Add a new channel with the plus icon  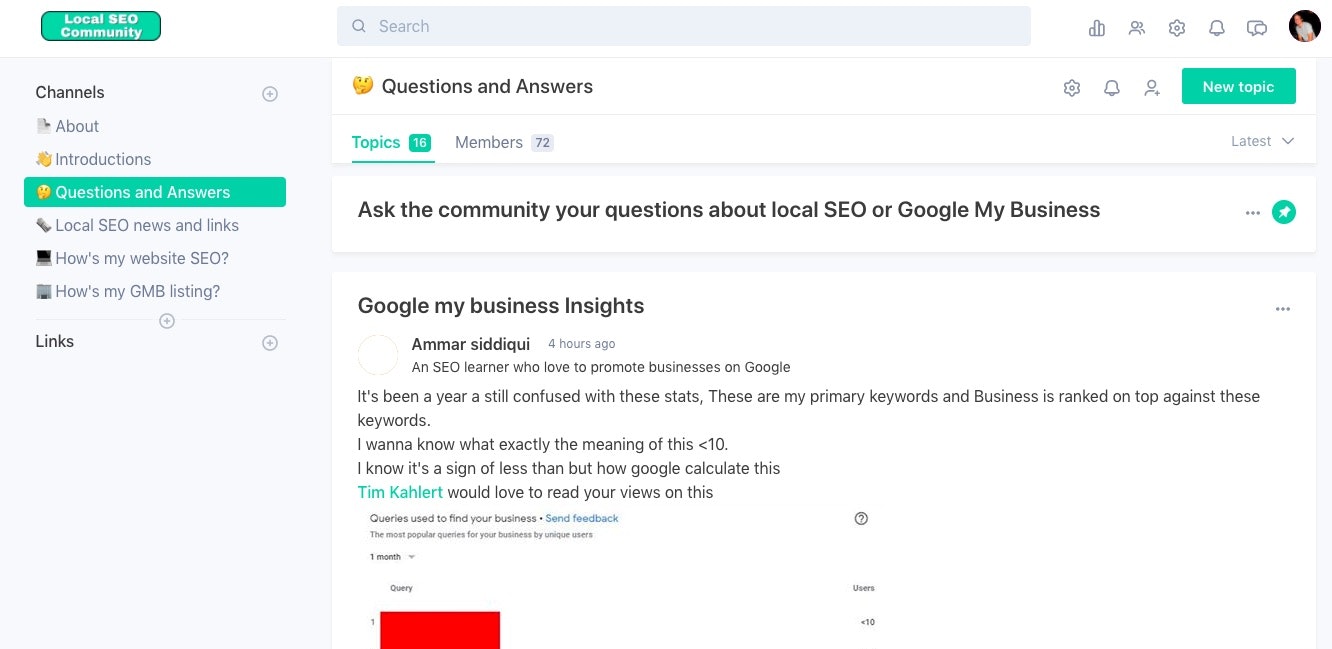pyautogui.click(x=270, y=93)
